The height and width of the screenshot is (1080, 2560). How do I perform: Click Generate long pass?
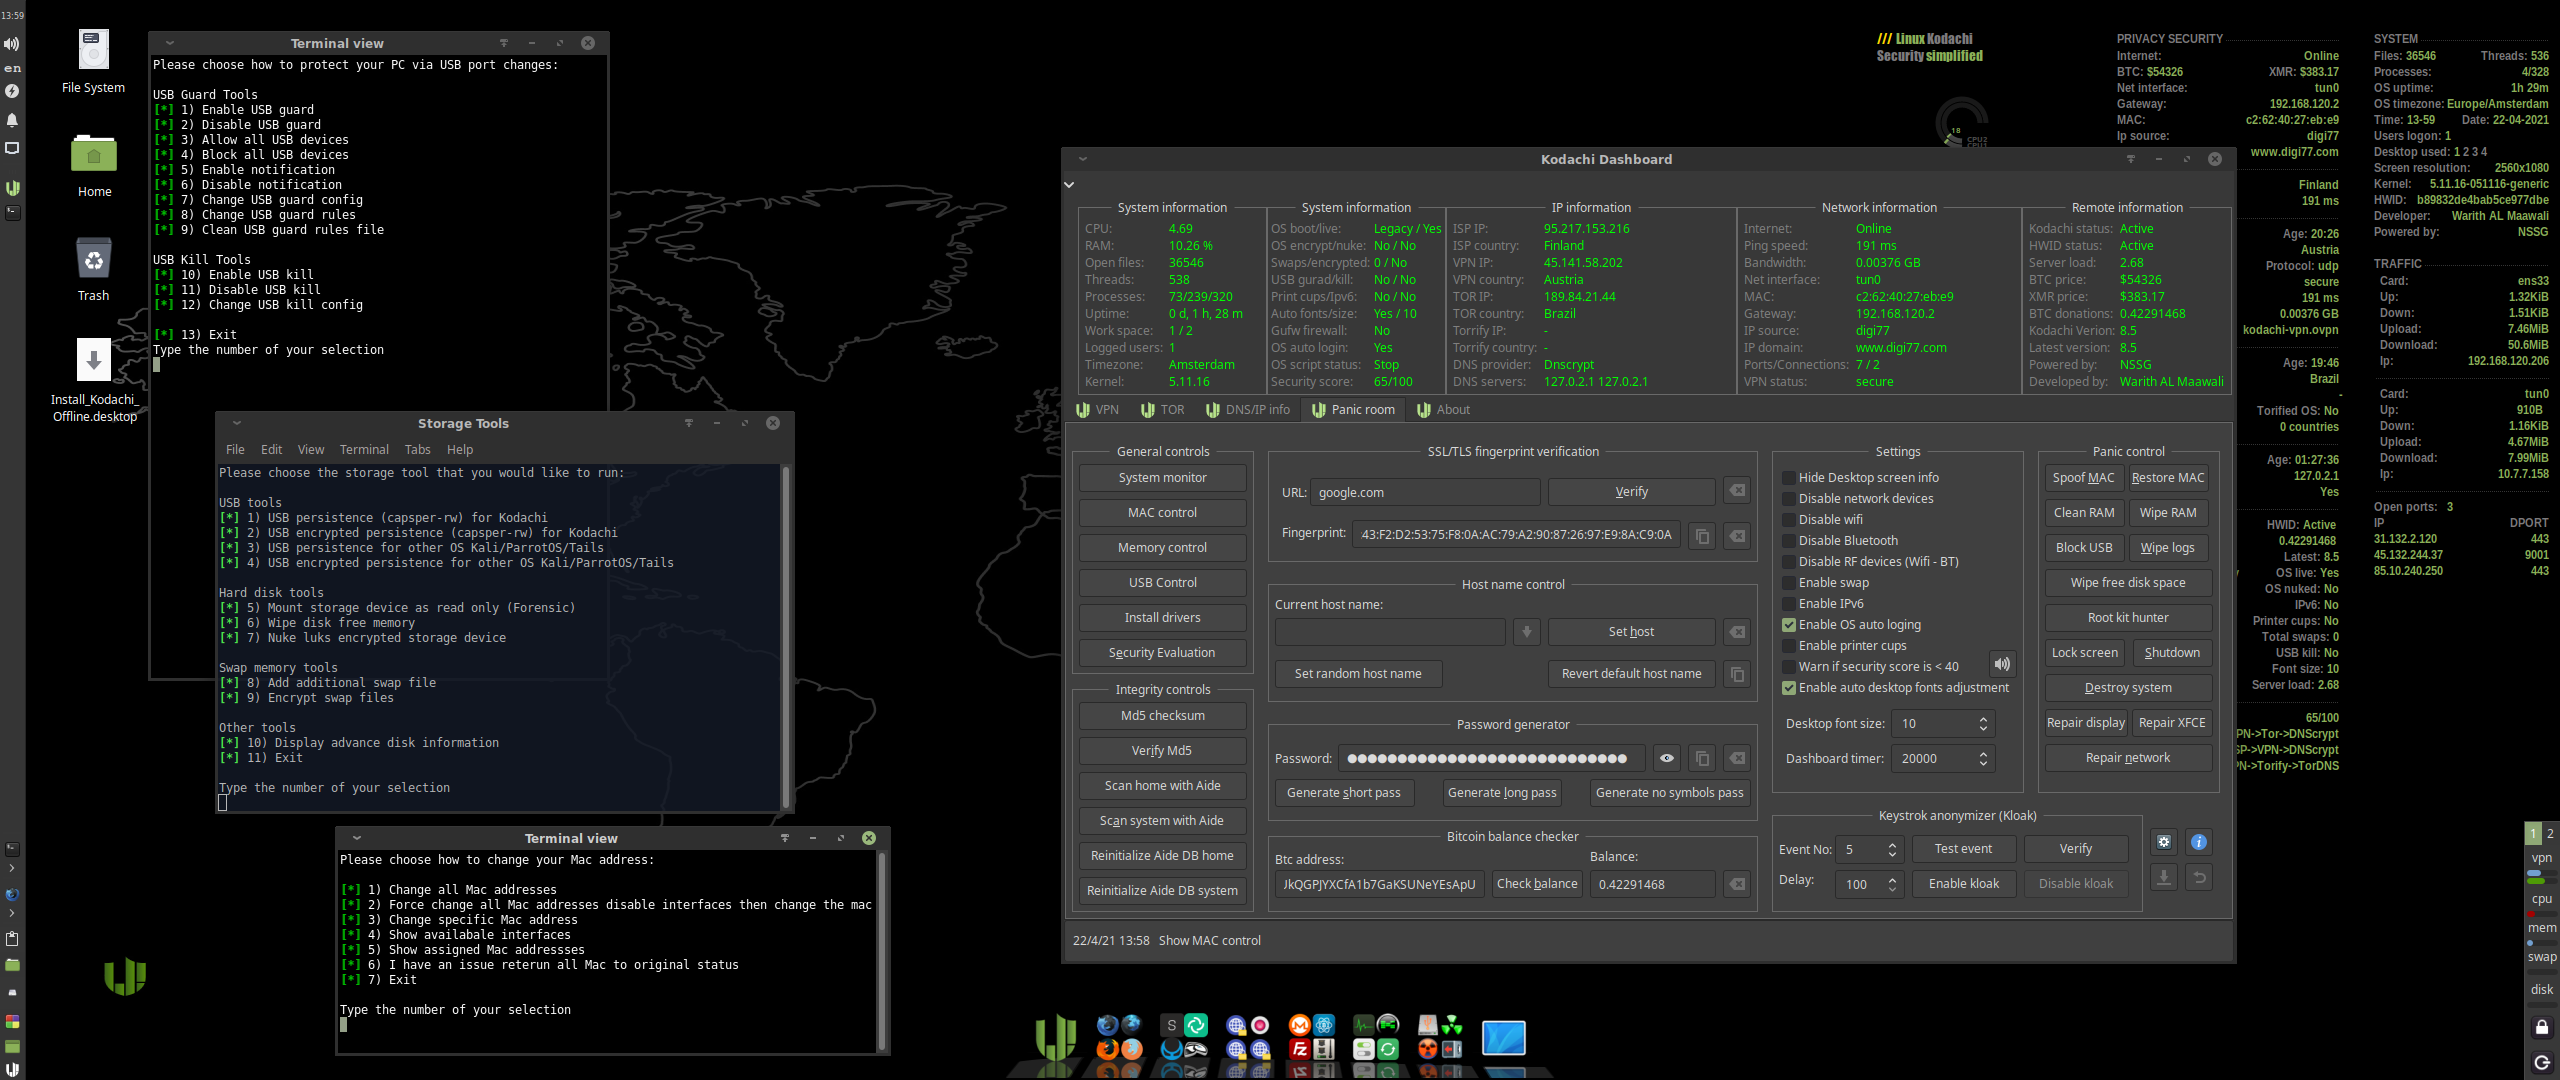click(1502, 793)
